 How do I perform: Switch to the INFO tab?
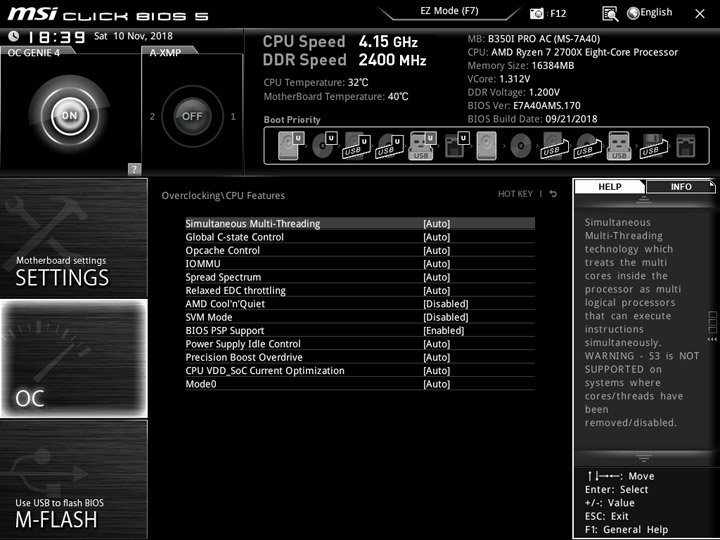(x=681, y=186)
